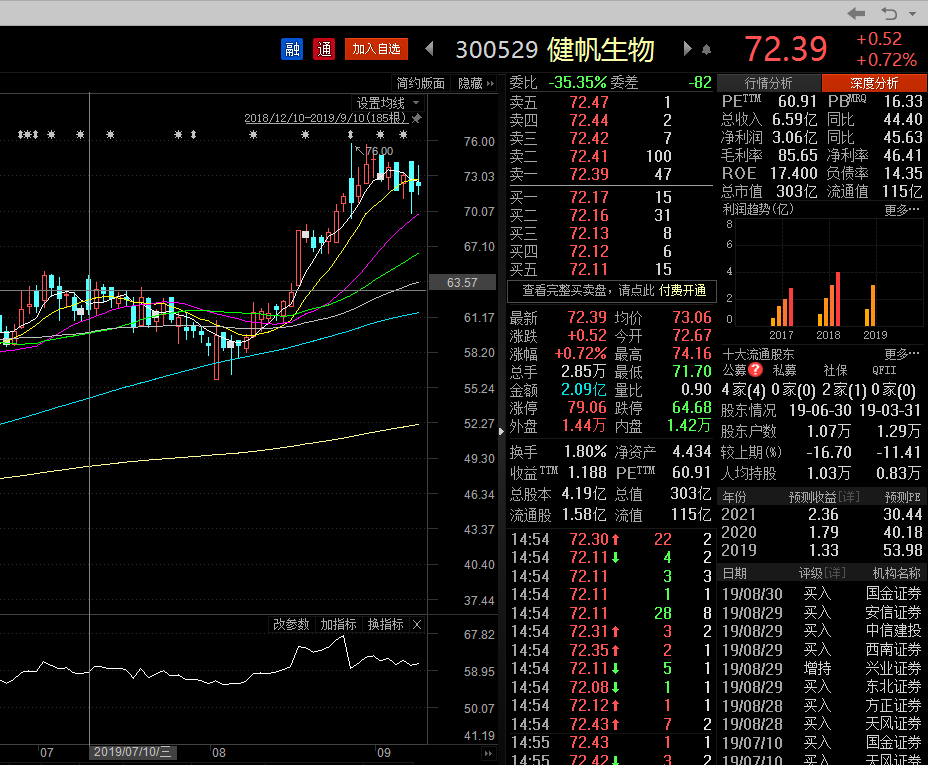Click the stock title 300529 健帆生物
This screenshot has height=765, width=928.
tap(555, 50)
